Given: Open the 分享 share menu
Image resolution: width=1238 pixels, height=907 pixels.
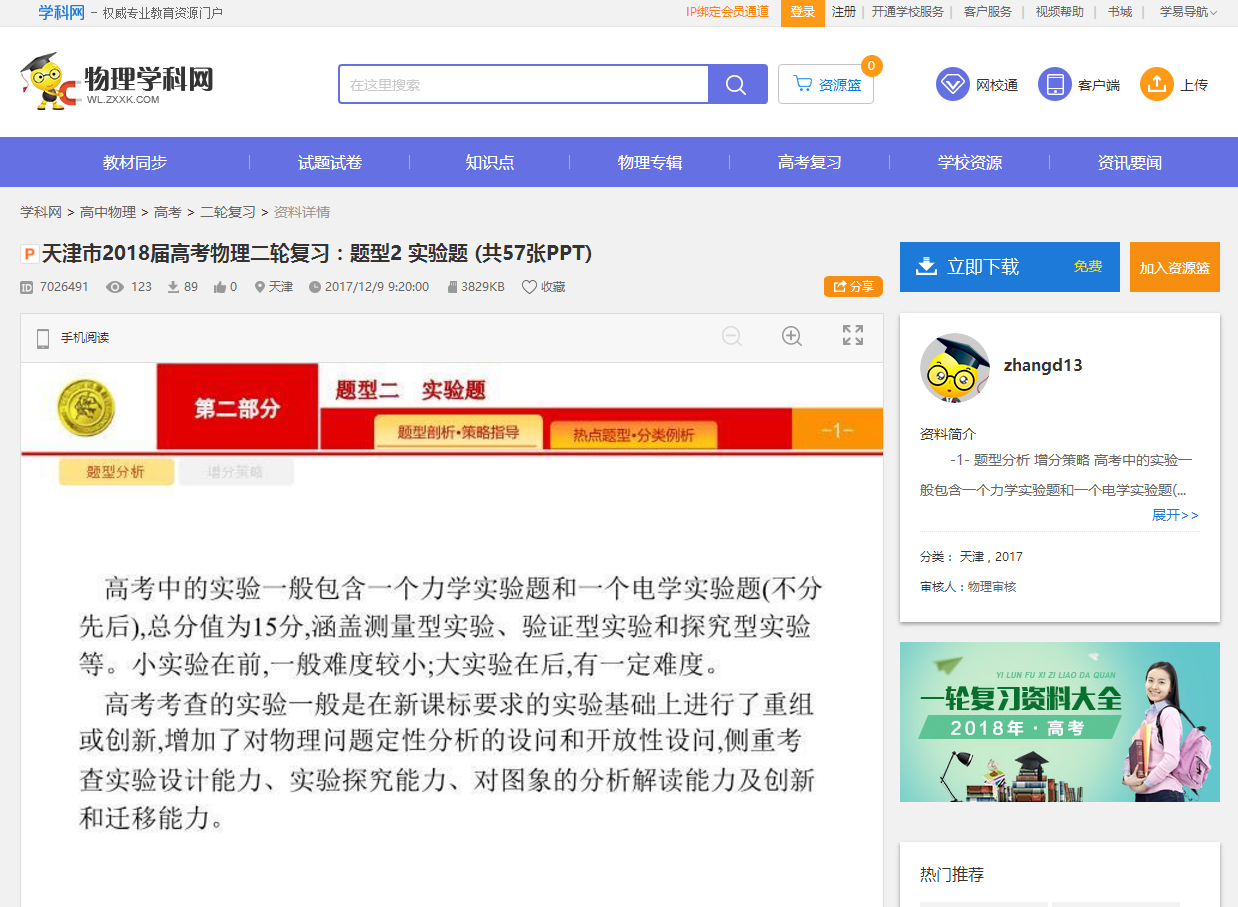Looking at the screenshot, I should pos(853,287).
